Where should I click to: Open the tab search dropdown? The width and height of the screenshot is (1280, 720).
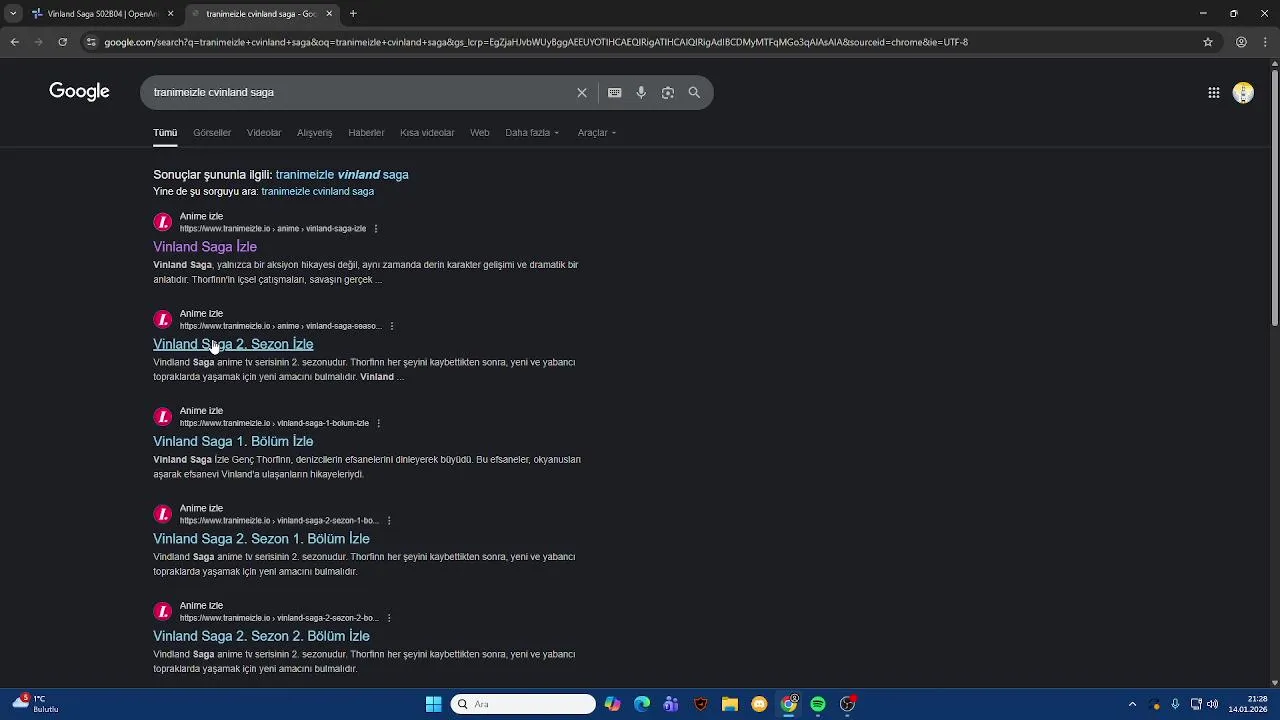[13, 14]
